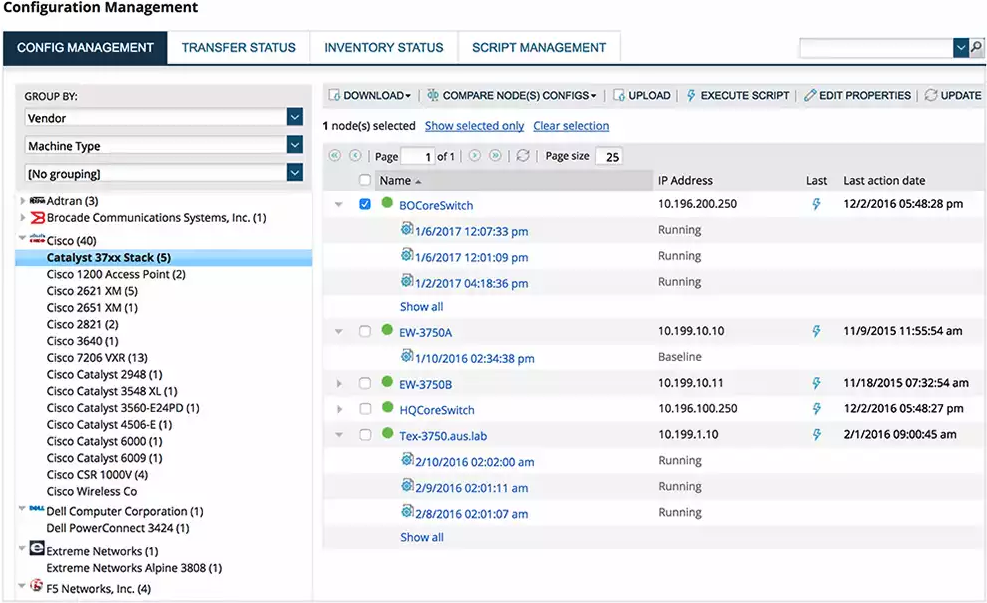Open the HQCoreSwitch node link
Image resolution: width=987 pixels, height=603 pixels.
[437, 410]
